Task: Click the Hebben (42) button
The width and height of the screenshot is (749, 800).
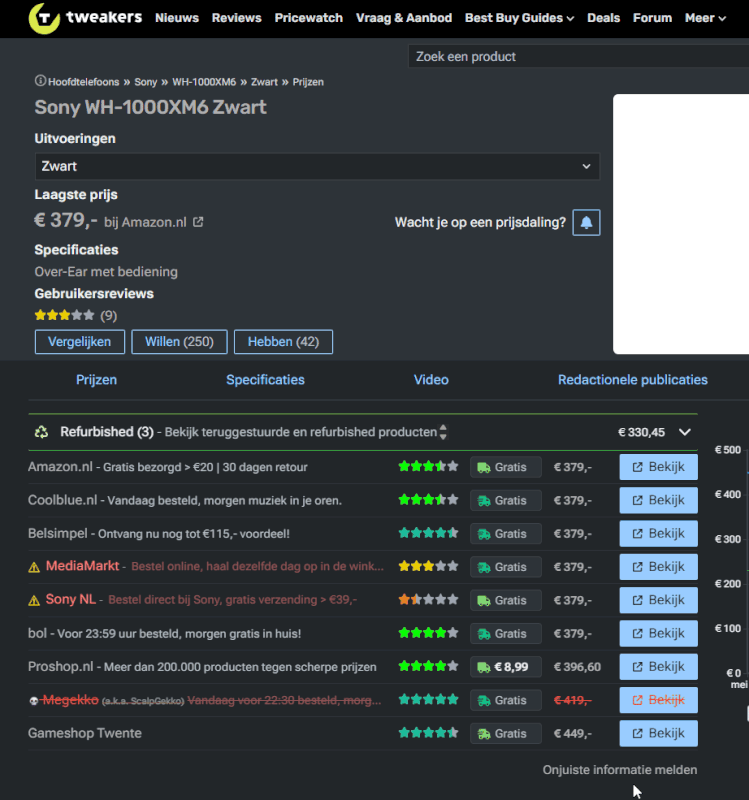Action: (283, 342)
